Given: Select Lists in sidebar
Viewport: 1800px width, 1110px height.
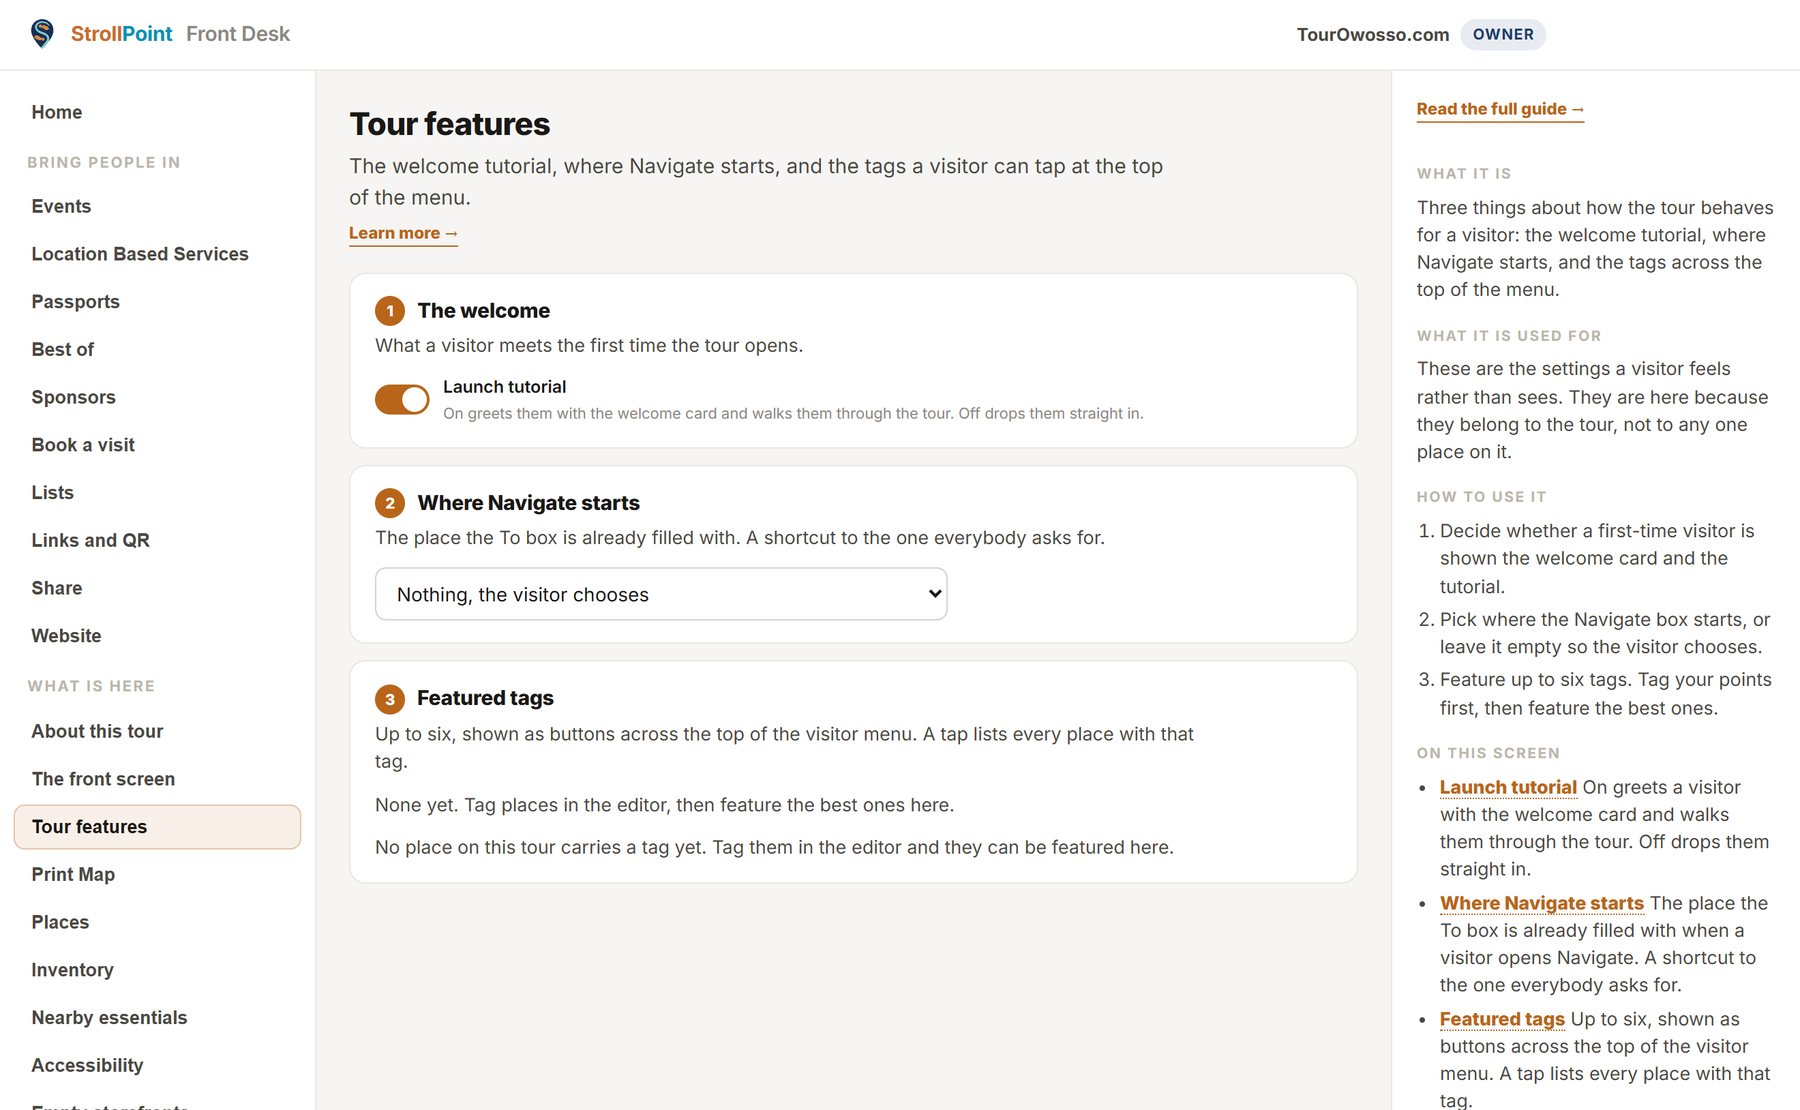Looking at the screenshot, I should pyautogui.click(x=53, y=492).
